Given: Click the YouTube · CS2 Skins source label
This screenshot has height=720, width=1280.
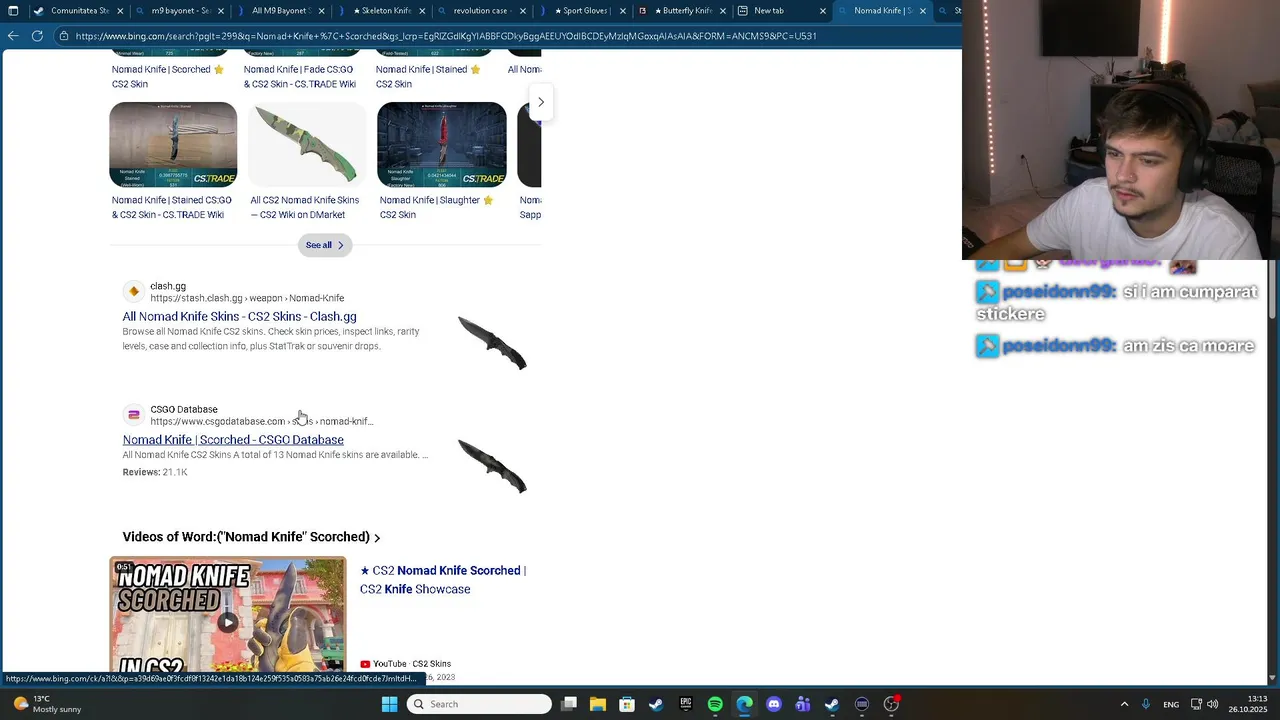Looking at the screenshot, I should (406, 664).
